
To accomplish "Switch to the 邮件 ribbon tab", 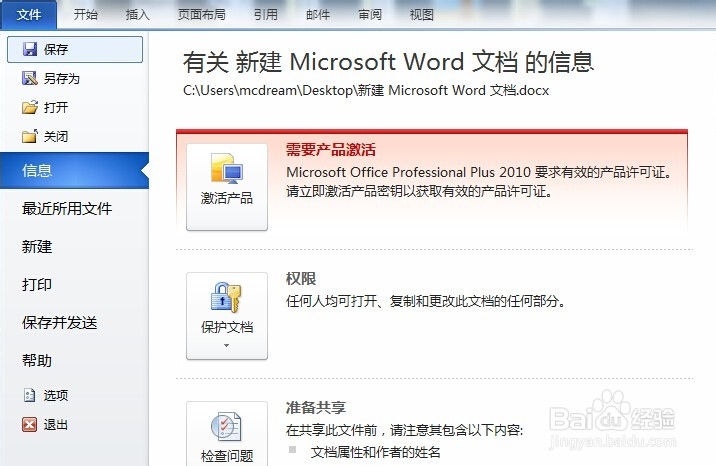I will 318,15.
